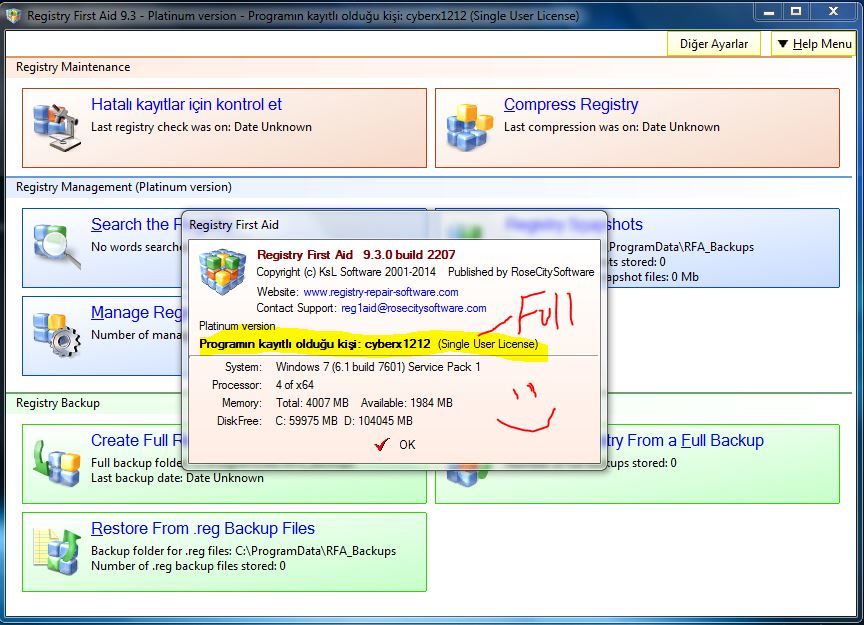Click DiskFree 'C: 59975 MB' value

(x=306, y=421)
